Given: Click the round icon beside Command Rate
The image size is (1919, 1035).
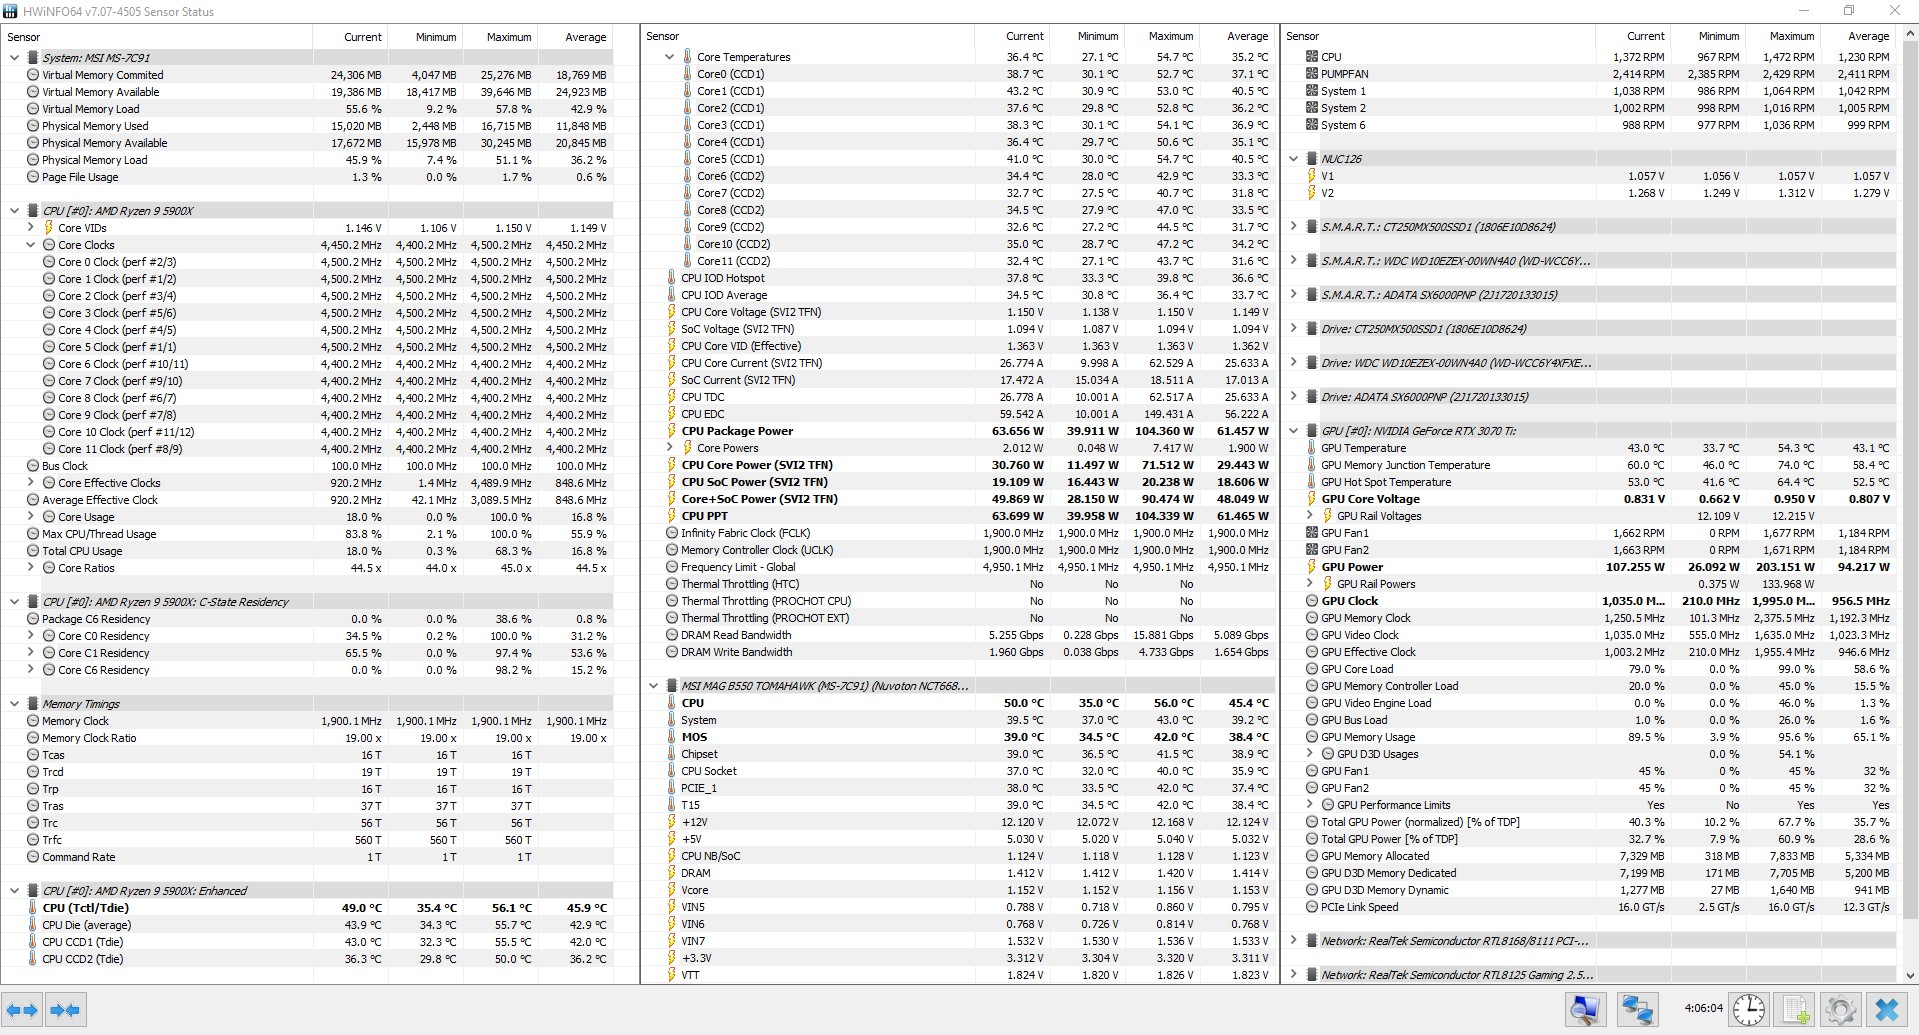Looking at the screenshot, I should click(x=33, y=857).
